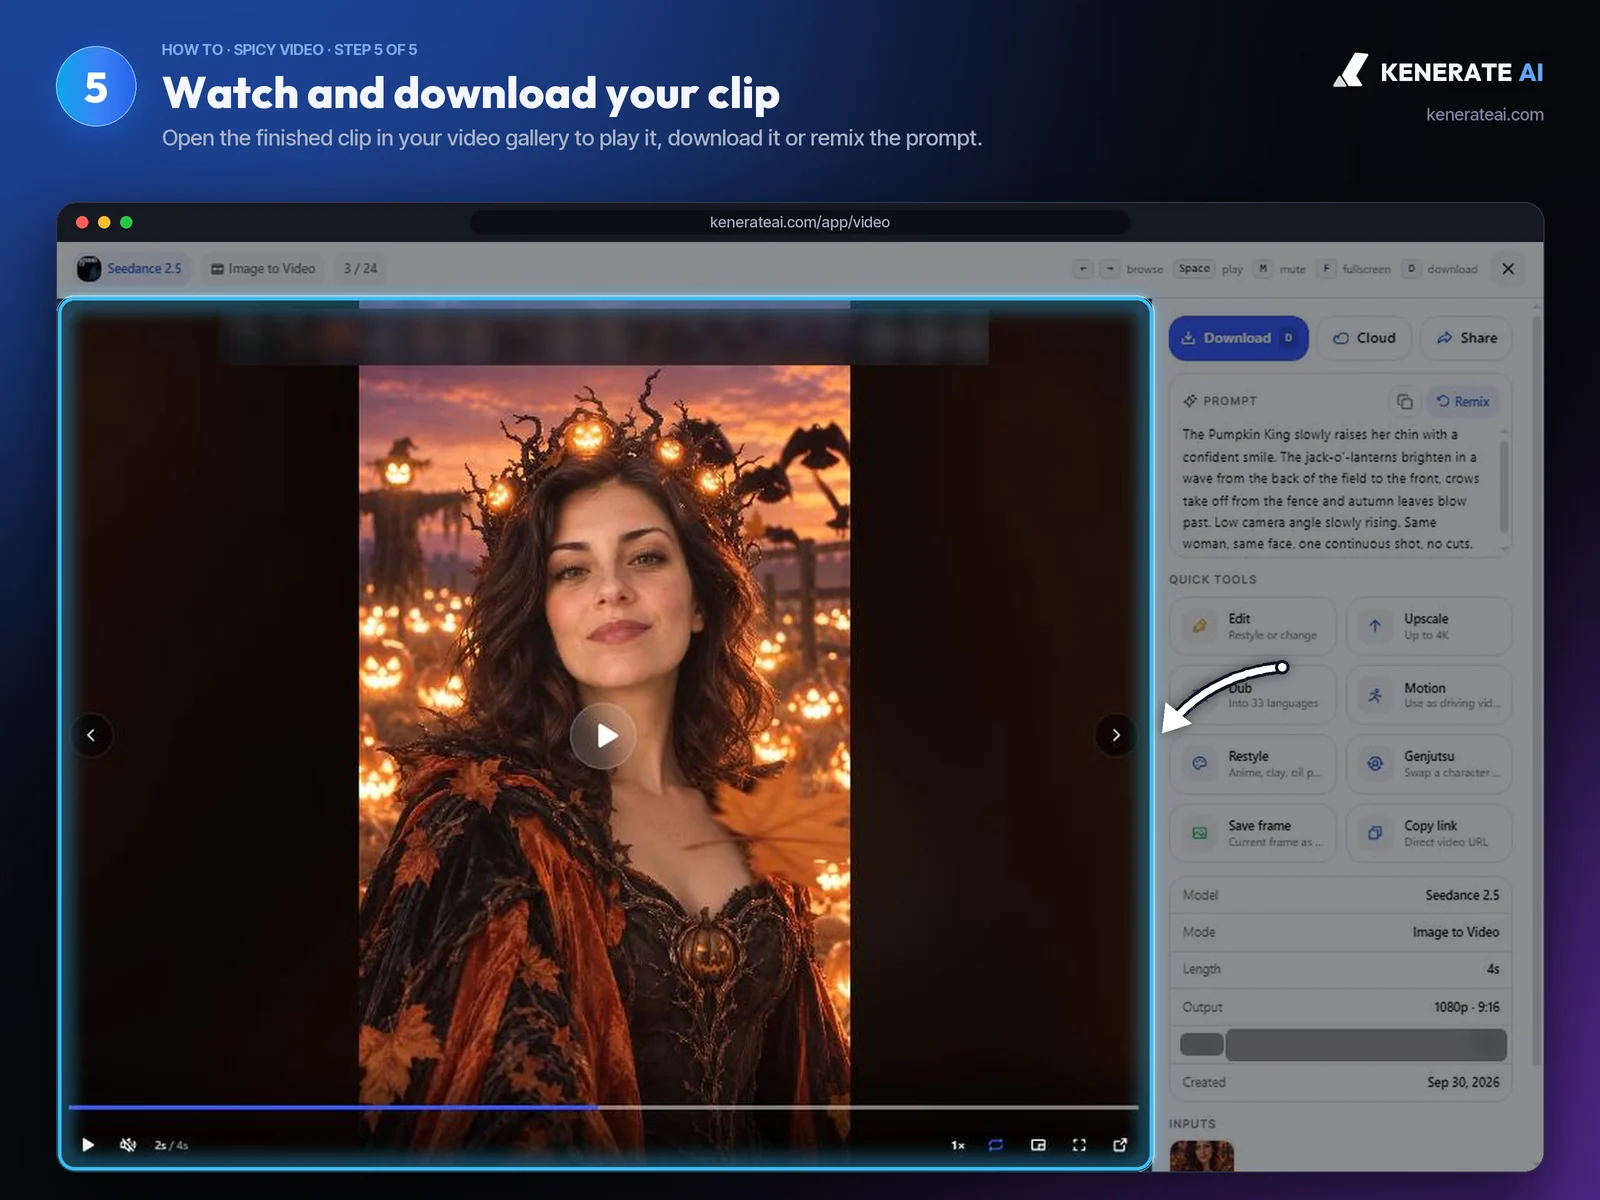
Task: Click the Motion running figure icon
Action: pos(1375,695)
